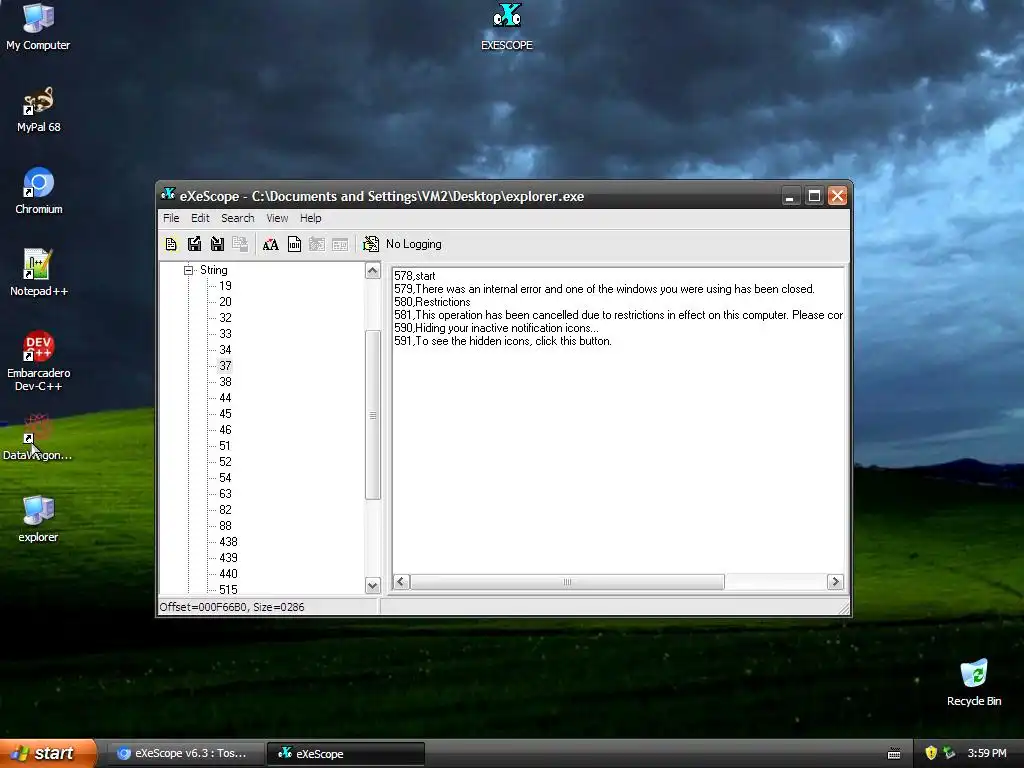This screenshot has height=768, width=1024.
Task: Click the greyed-out save updated toolbar icon
Action: coord(240,244)
